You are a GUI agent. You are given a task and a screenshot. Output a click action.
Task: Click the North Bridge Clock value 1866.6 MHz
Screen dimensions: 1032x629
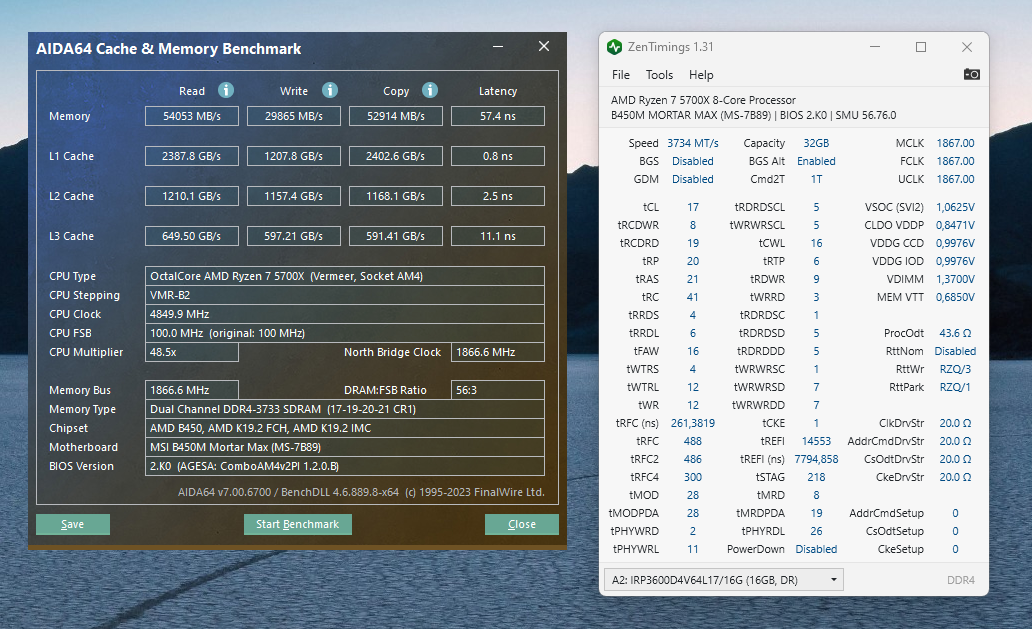(x=498, y=352)
